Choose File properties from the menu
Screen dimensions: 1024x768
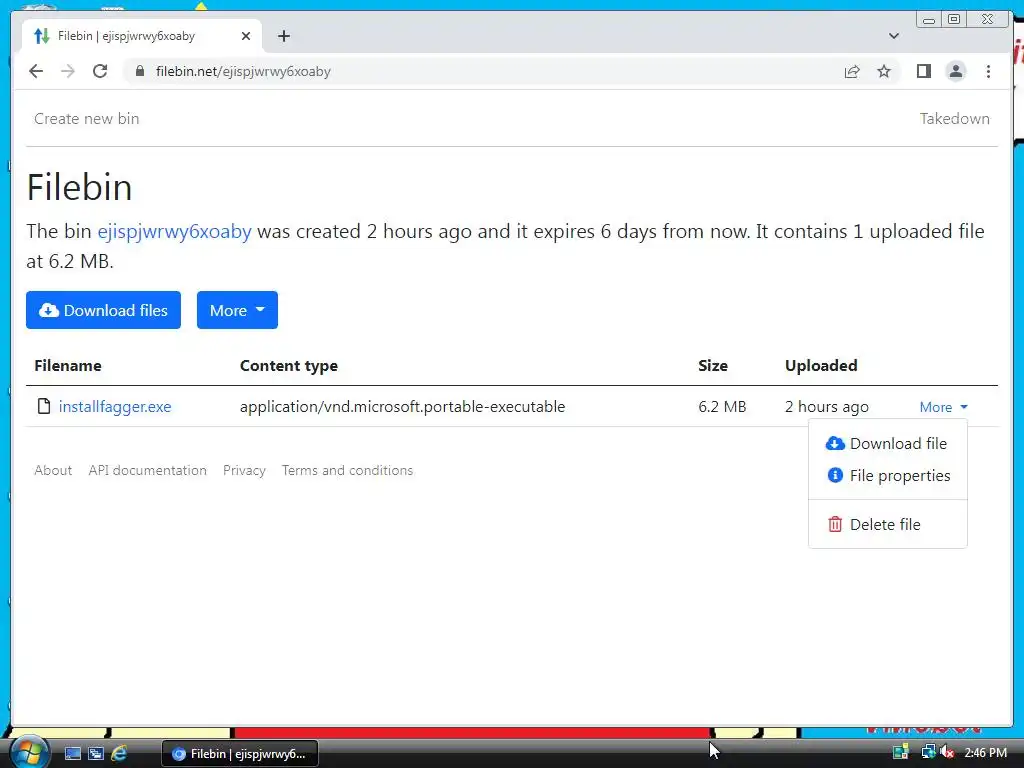pos(888,475)
